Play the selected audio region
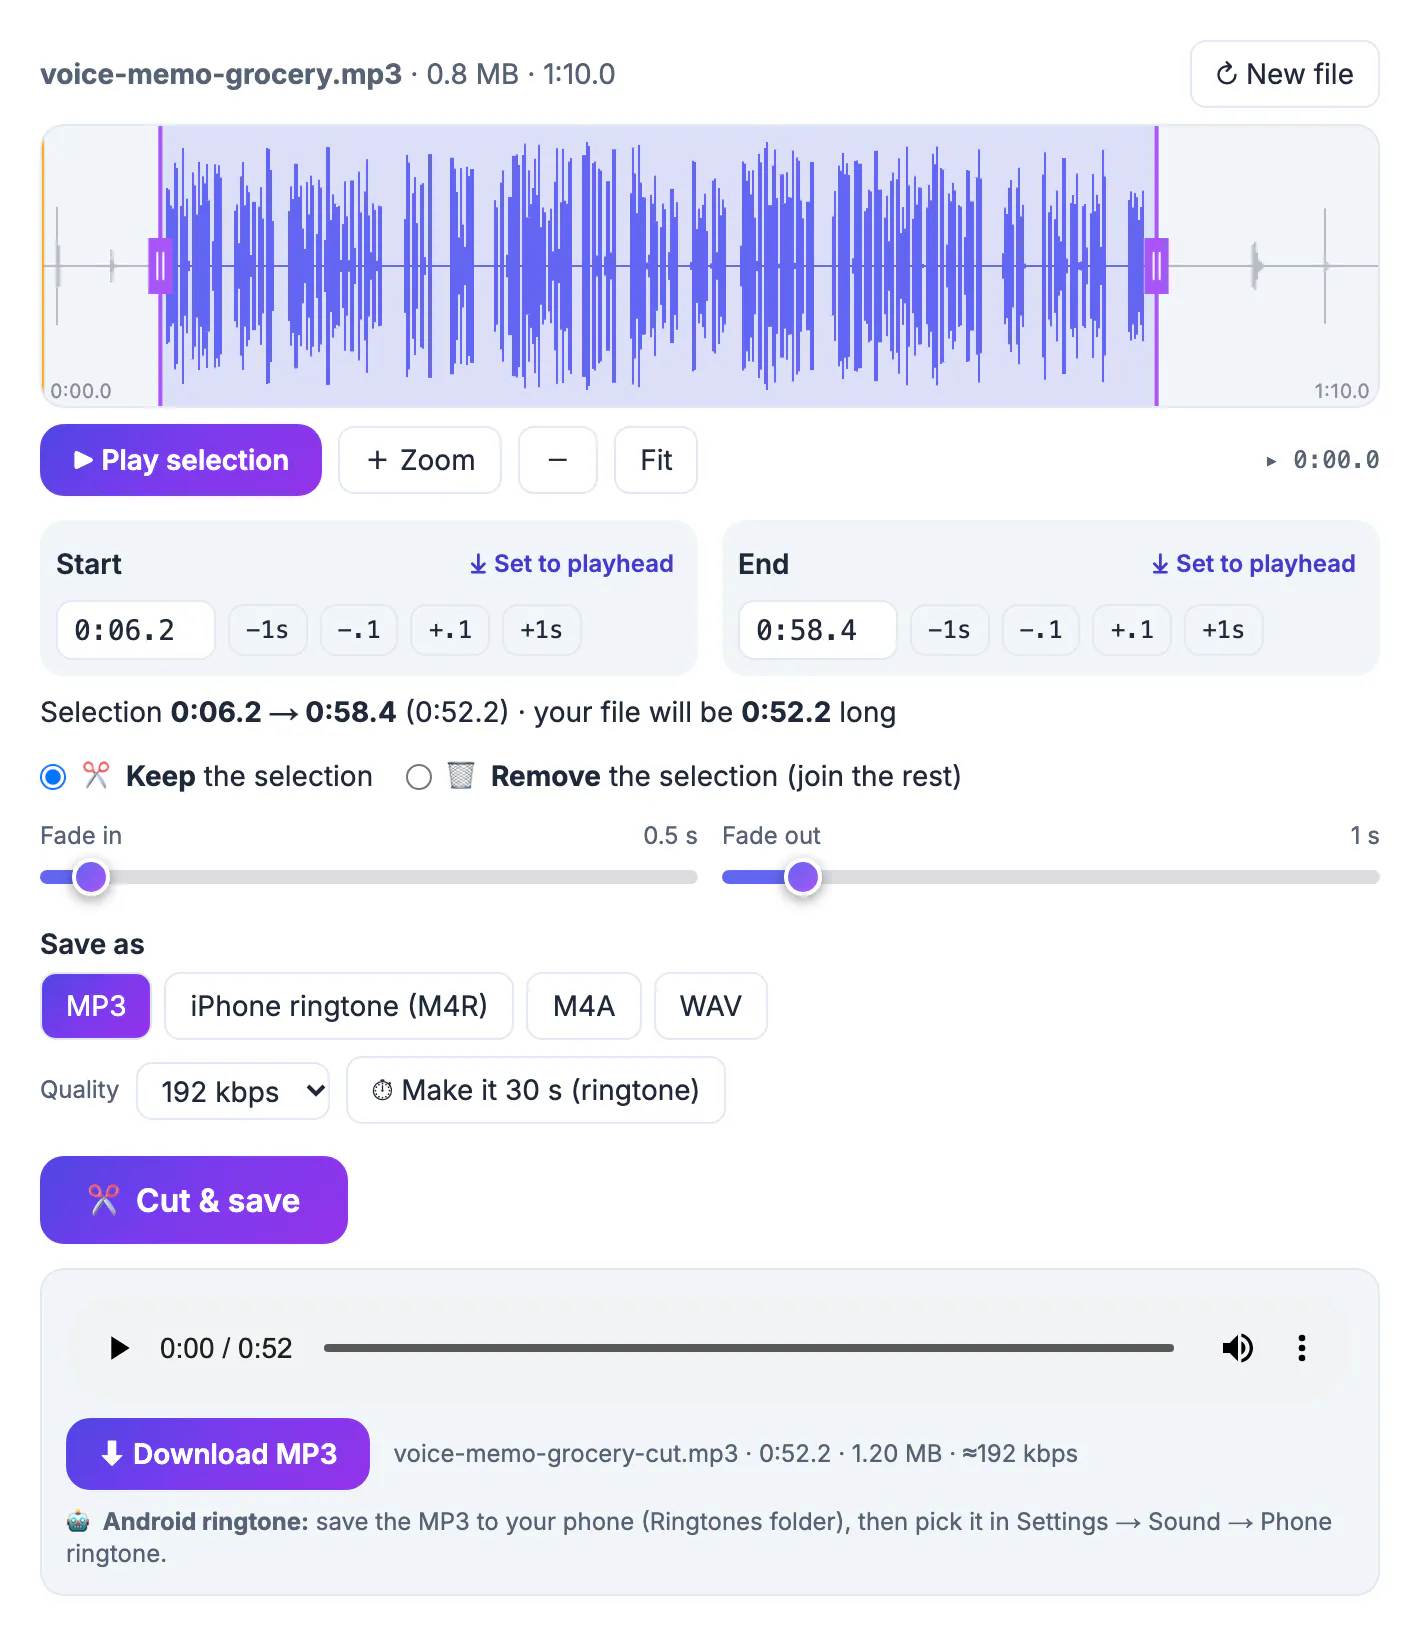1420x1636 pixels. pos(181,460)
